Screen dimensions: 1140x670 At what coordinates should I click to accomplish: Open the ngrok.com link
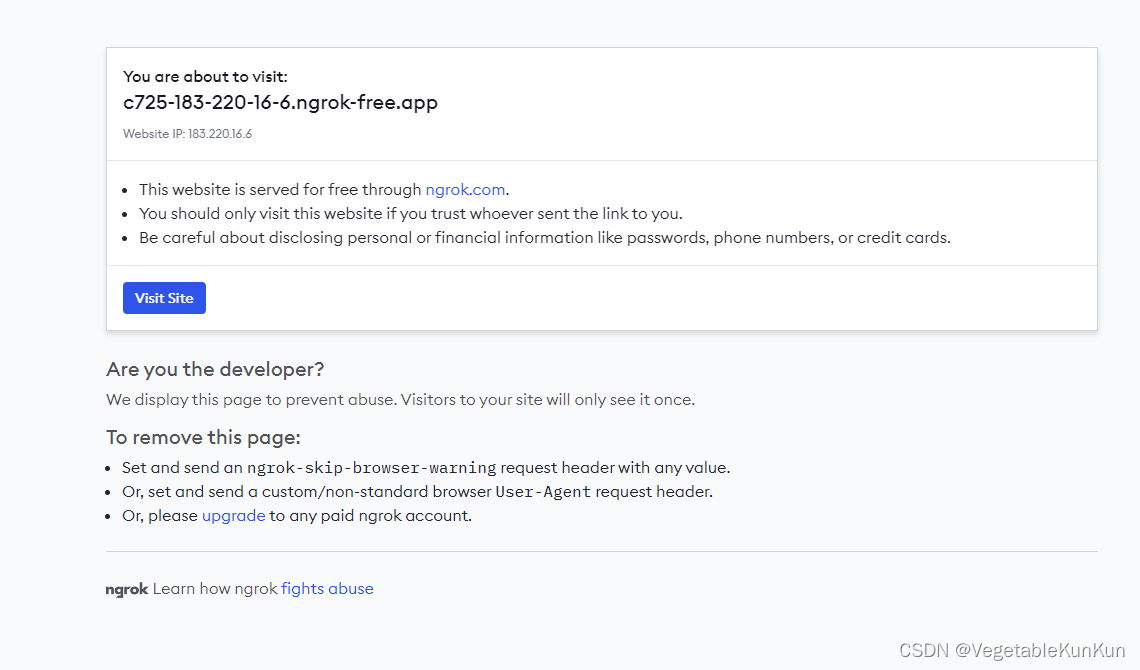pyautogui.click(x=465, y=189)
